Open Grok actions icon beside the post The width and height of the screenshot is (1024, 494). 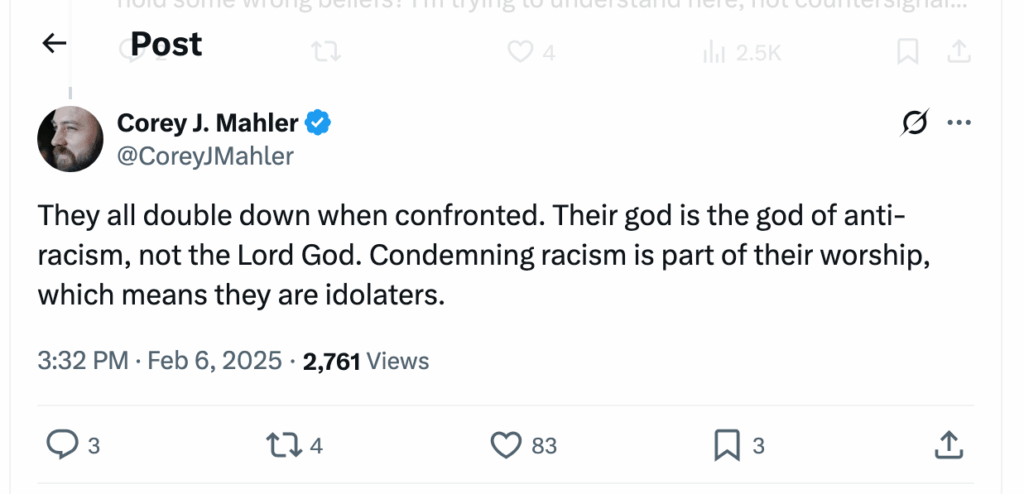click(x=912, y=123)
